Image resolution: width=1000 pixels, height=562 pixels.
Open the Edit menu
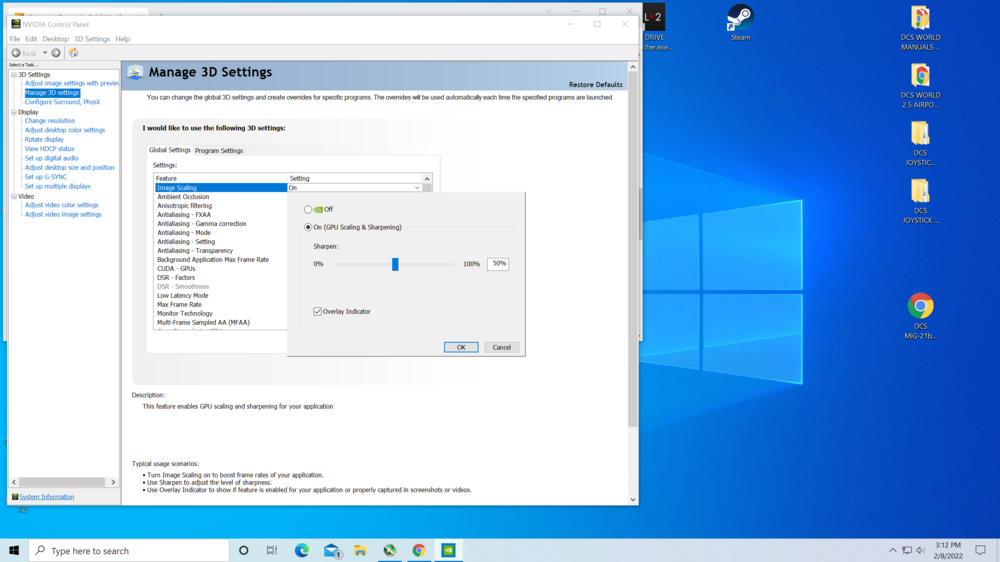[31, 39]
